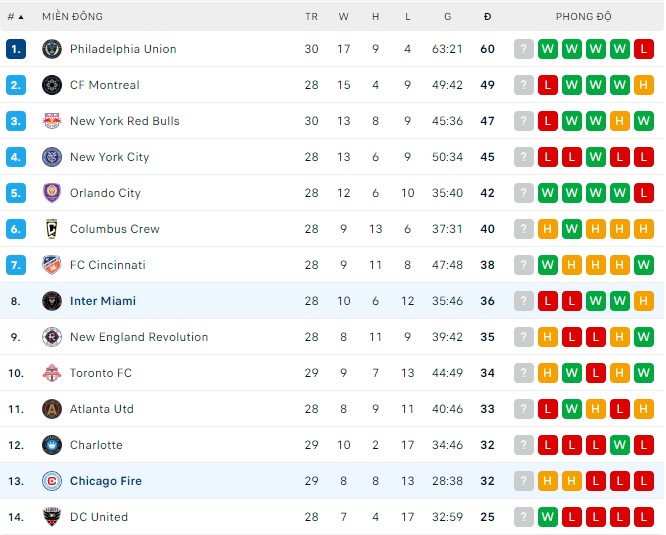
Task: Click Philadelphia Union's red L form badge
Action: (x=644, y=49)
